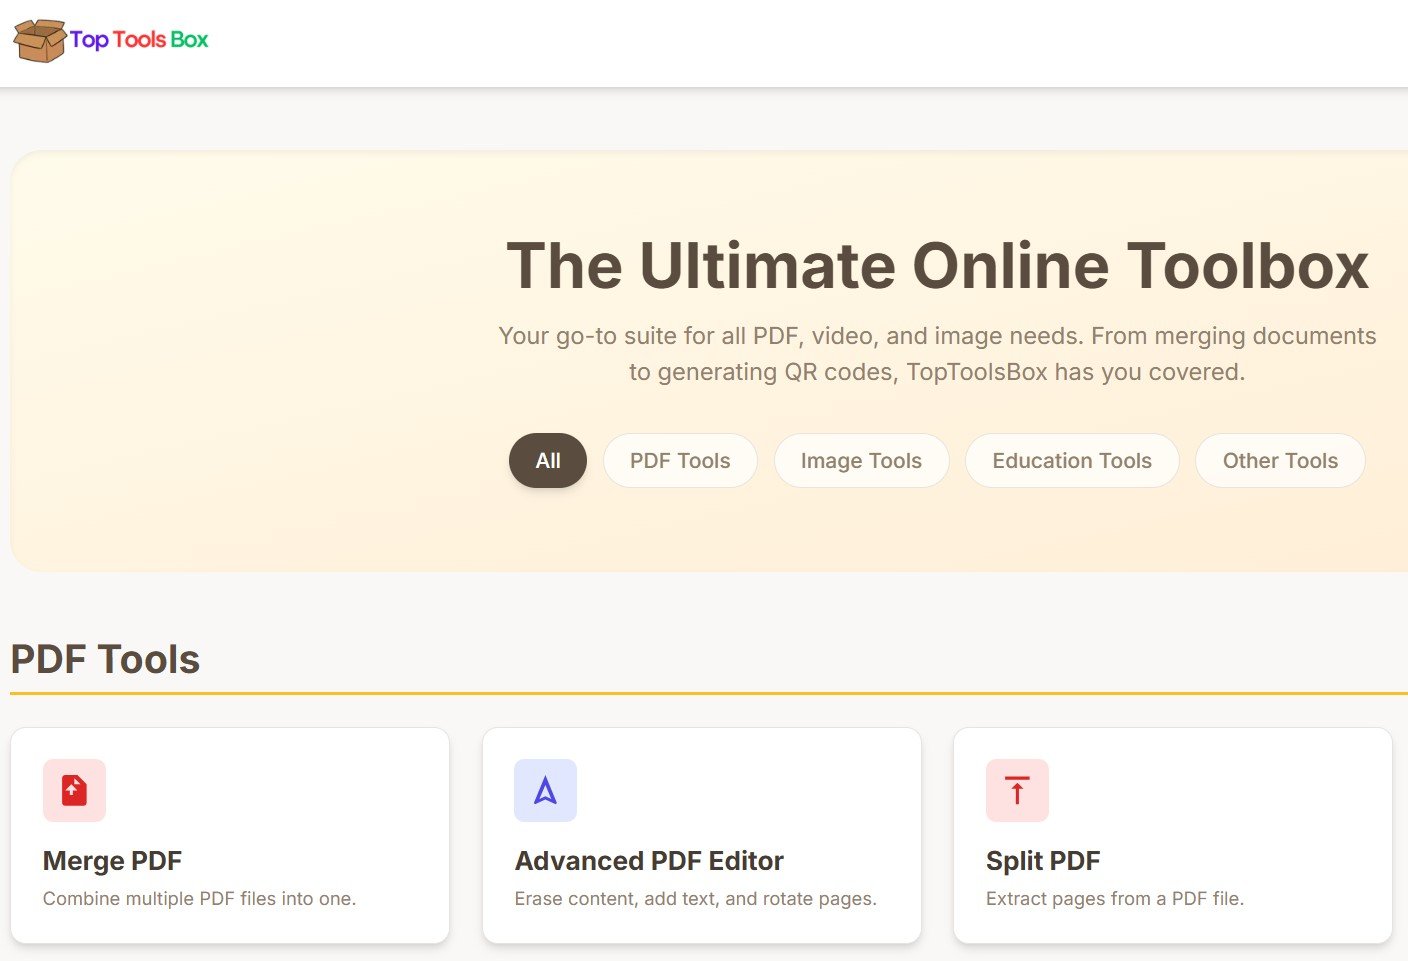Image resolution: width=1408 pixels, height=961 pixels.
Task: Open the Merge PDF tool title
Action: pos(112,861)
